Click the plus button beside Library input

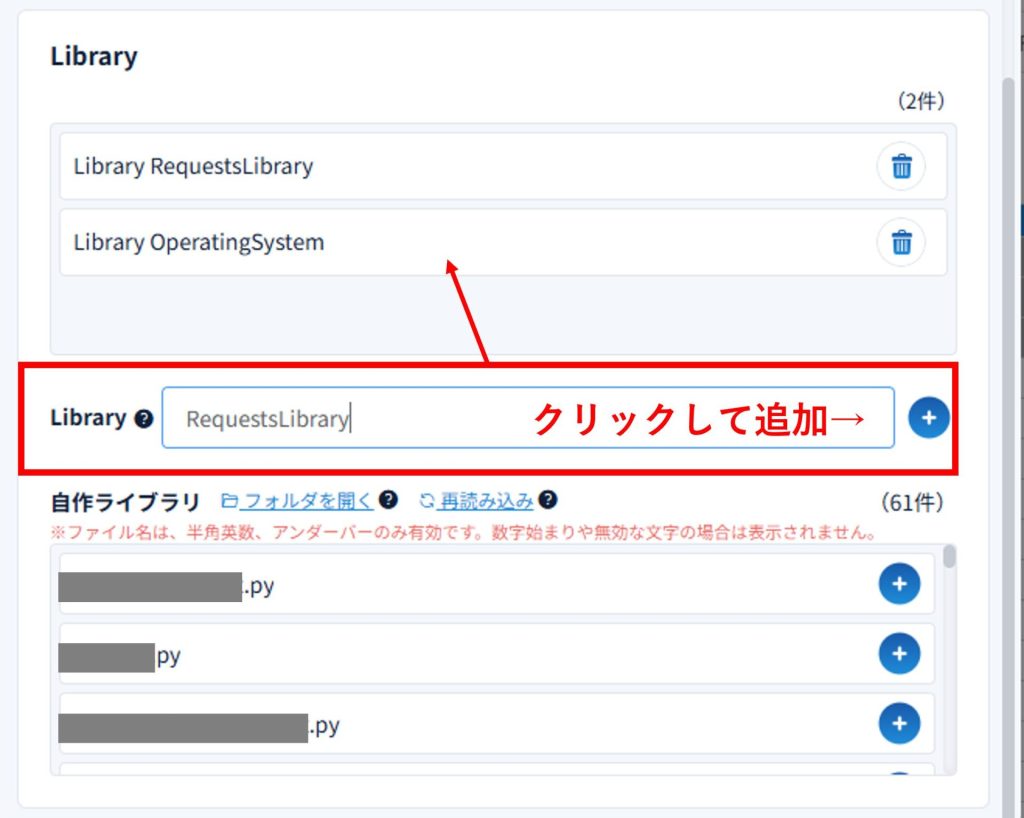[x=928, y=418]
